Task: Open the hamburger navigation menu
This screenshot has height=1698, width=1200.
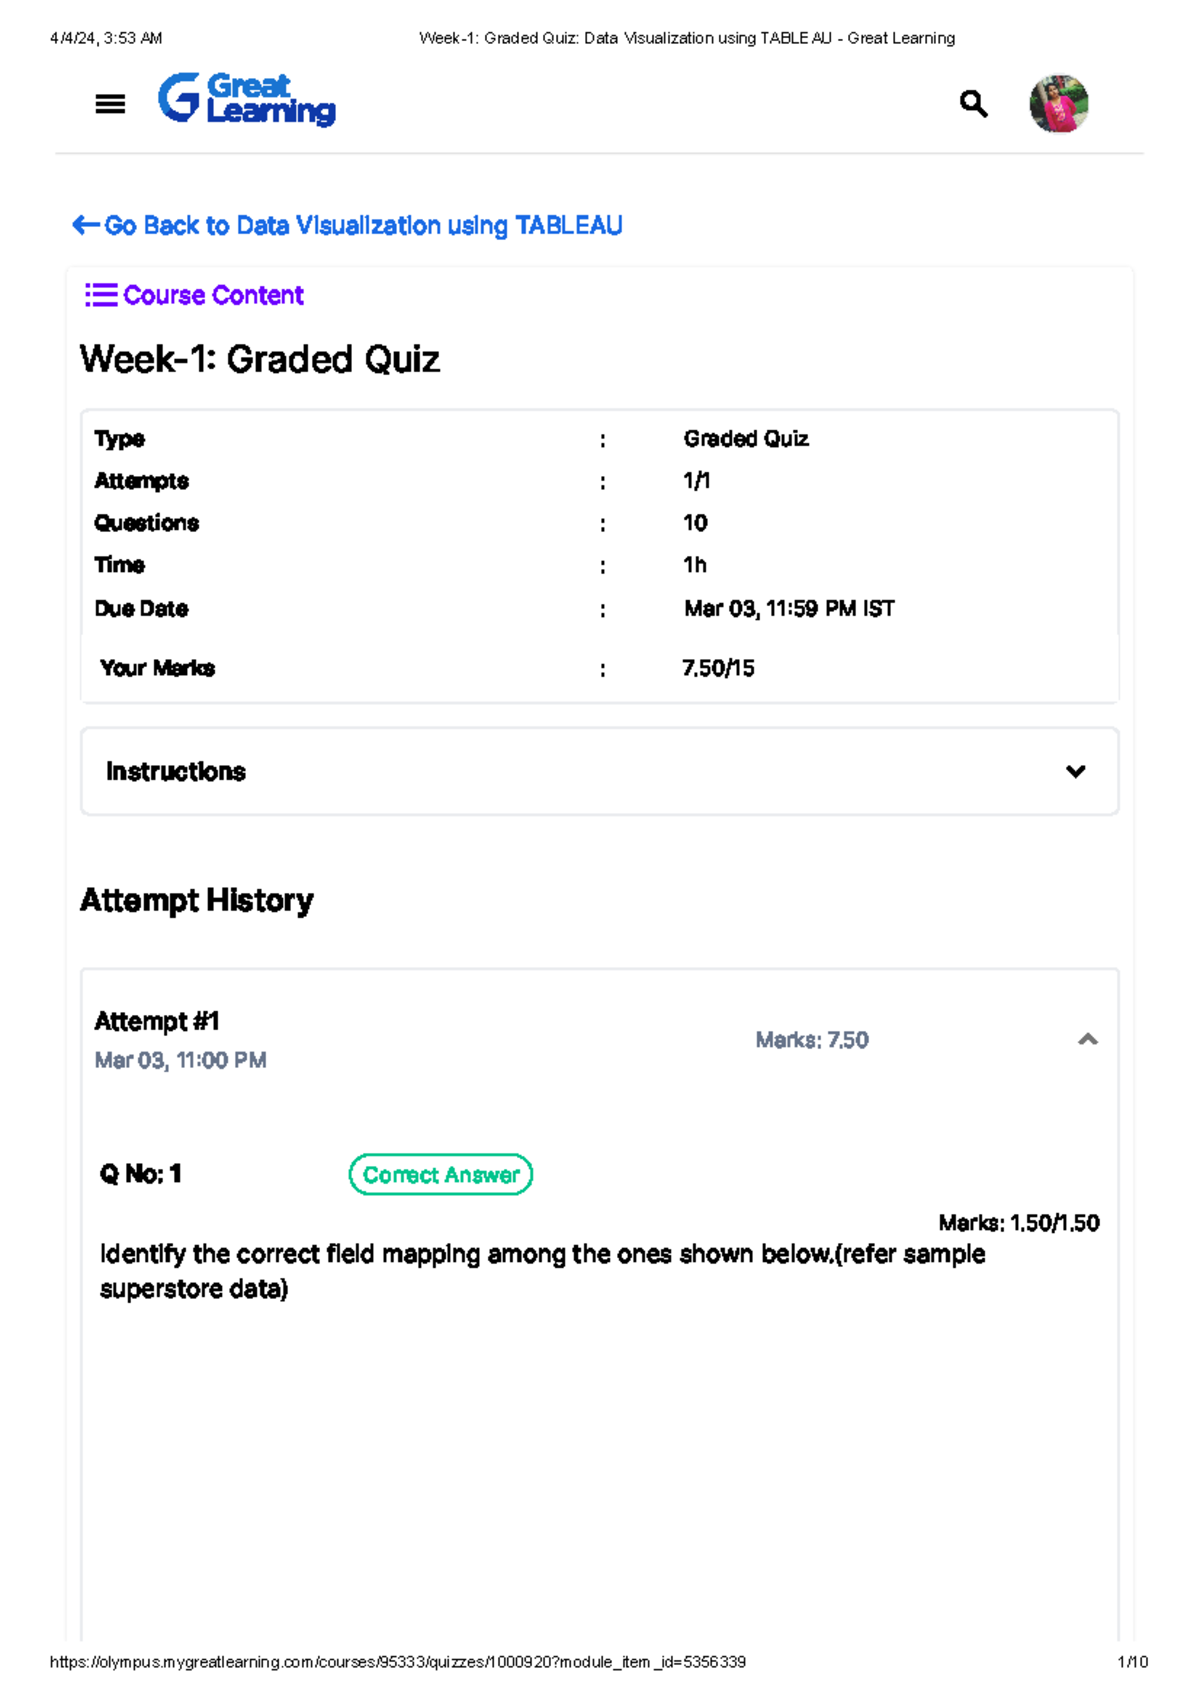Action: click(110, 102)
